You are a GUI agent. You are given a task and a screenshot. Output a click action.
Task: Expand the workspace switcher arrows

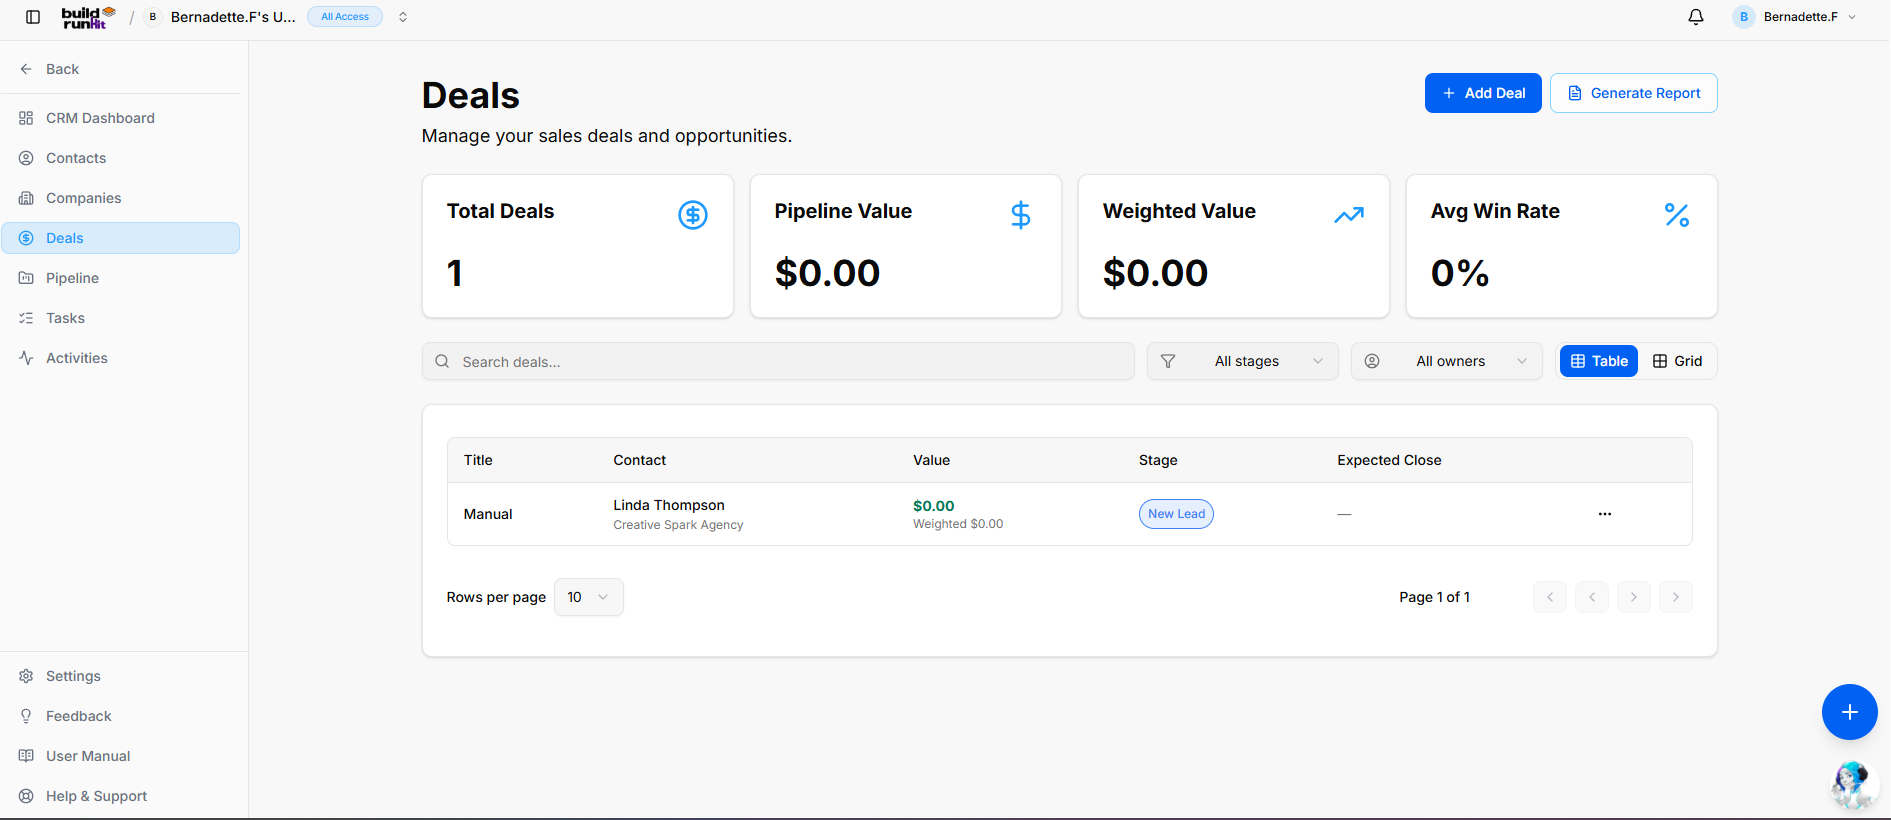[403, 17]
